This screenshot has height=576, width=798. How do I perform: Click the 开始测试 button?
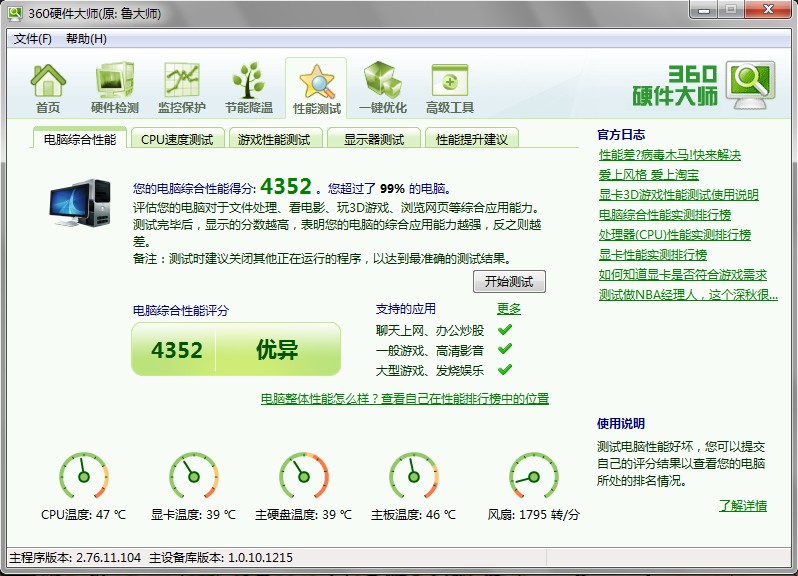click(x=509, y=281)
